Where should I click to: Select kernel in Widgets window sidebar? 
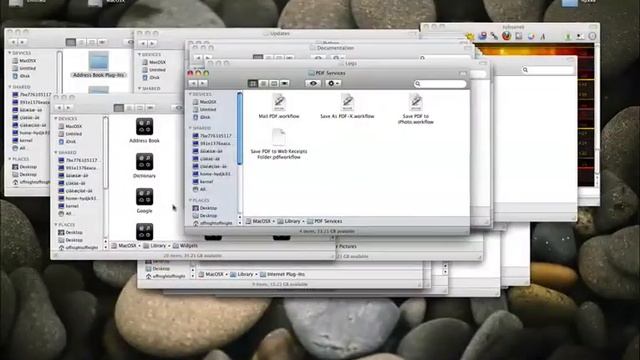tap(69, 206)
